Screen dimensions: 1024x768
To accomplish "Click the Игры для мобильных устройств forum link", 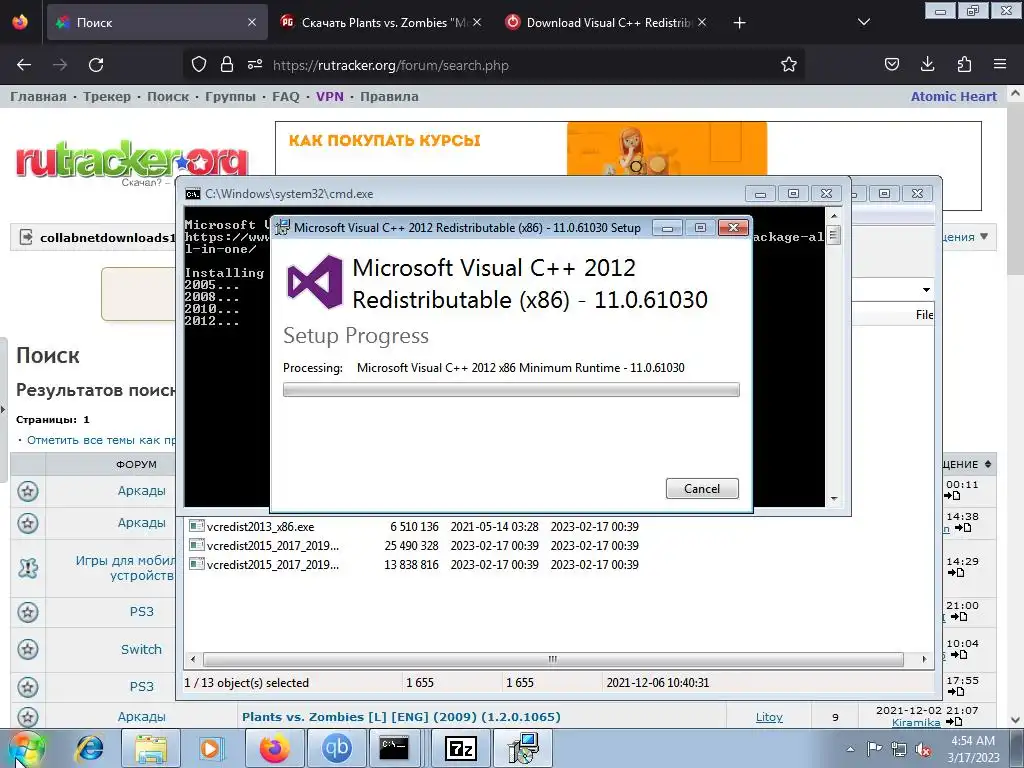I will point(125,568).
